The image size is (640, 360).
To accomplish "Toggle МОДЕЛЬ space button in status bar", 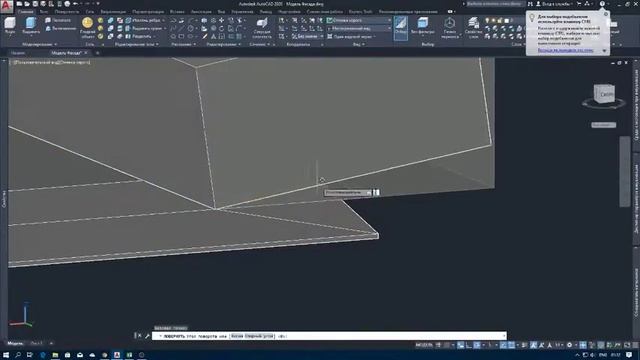I will (424, 345).
